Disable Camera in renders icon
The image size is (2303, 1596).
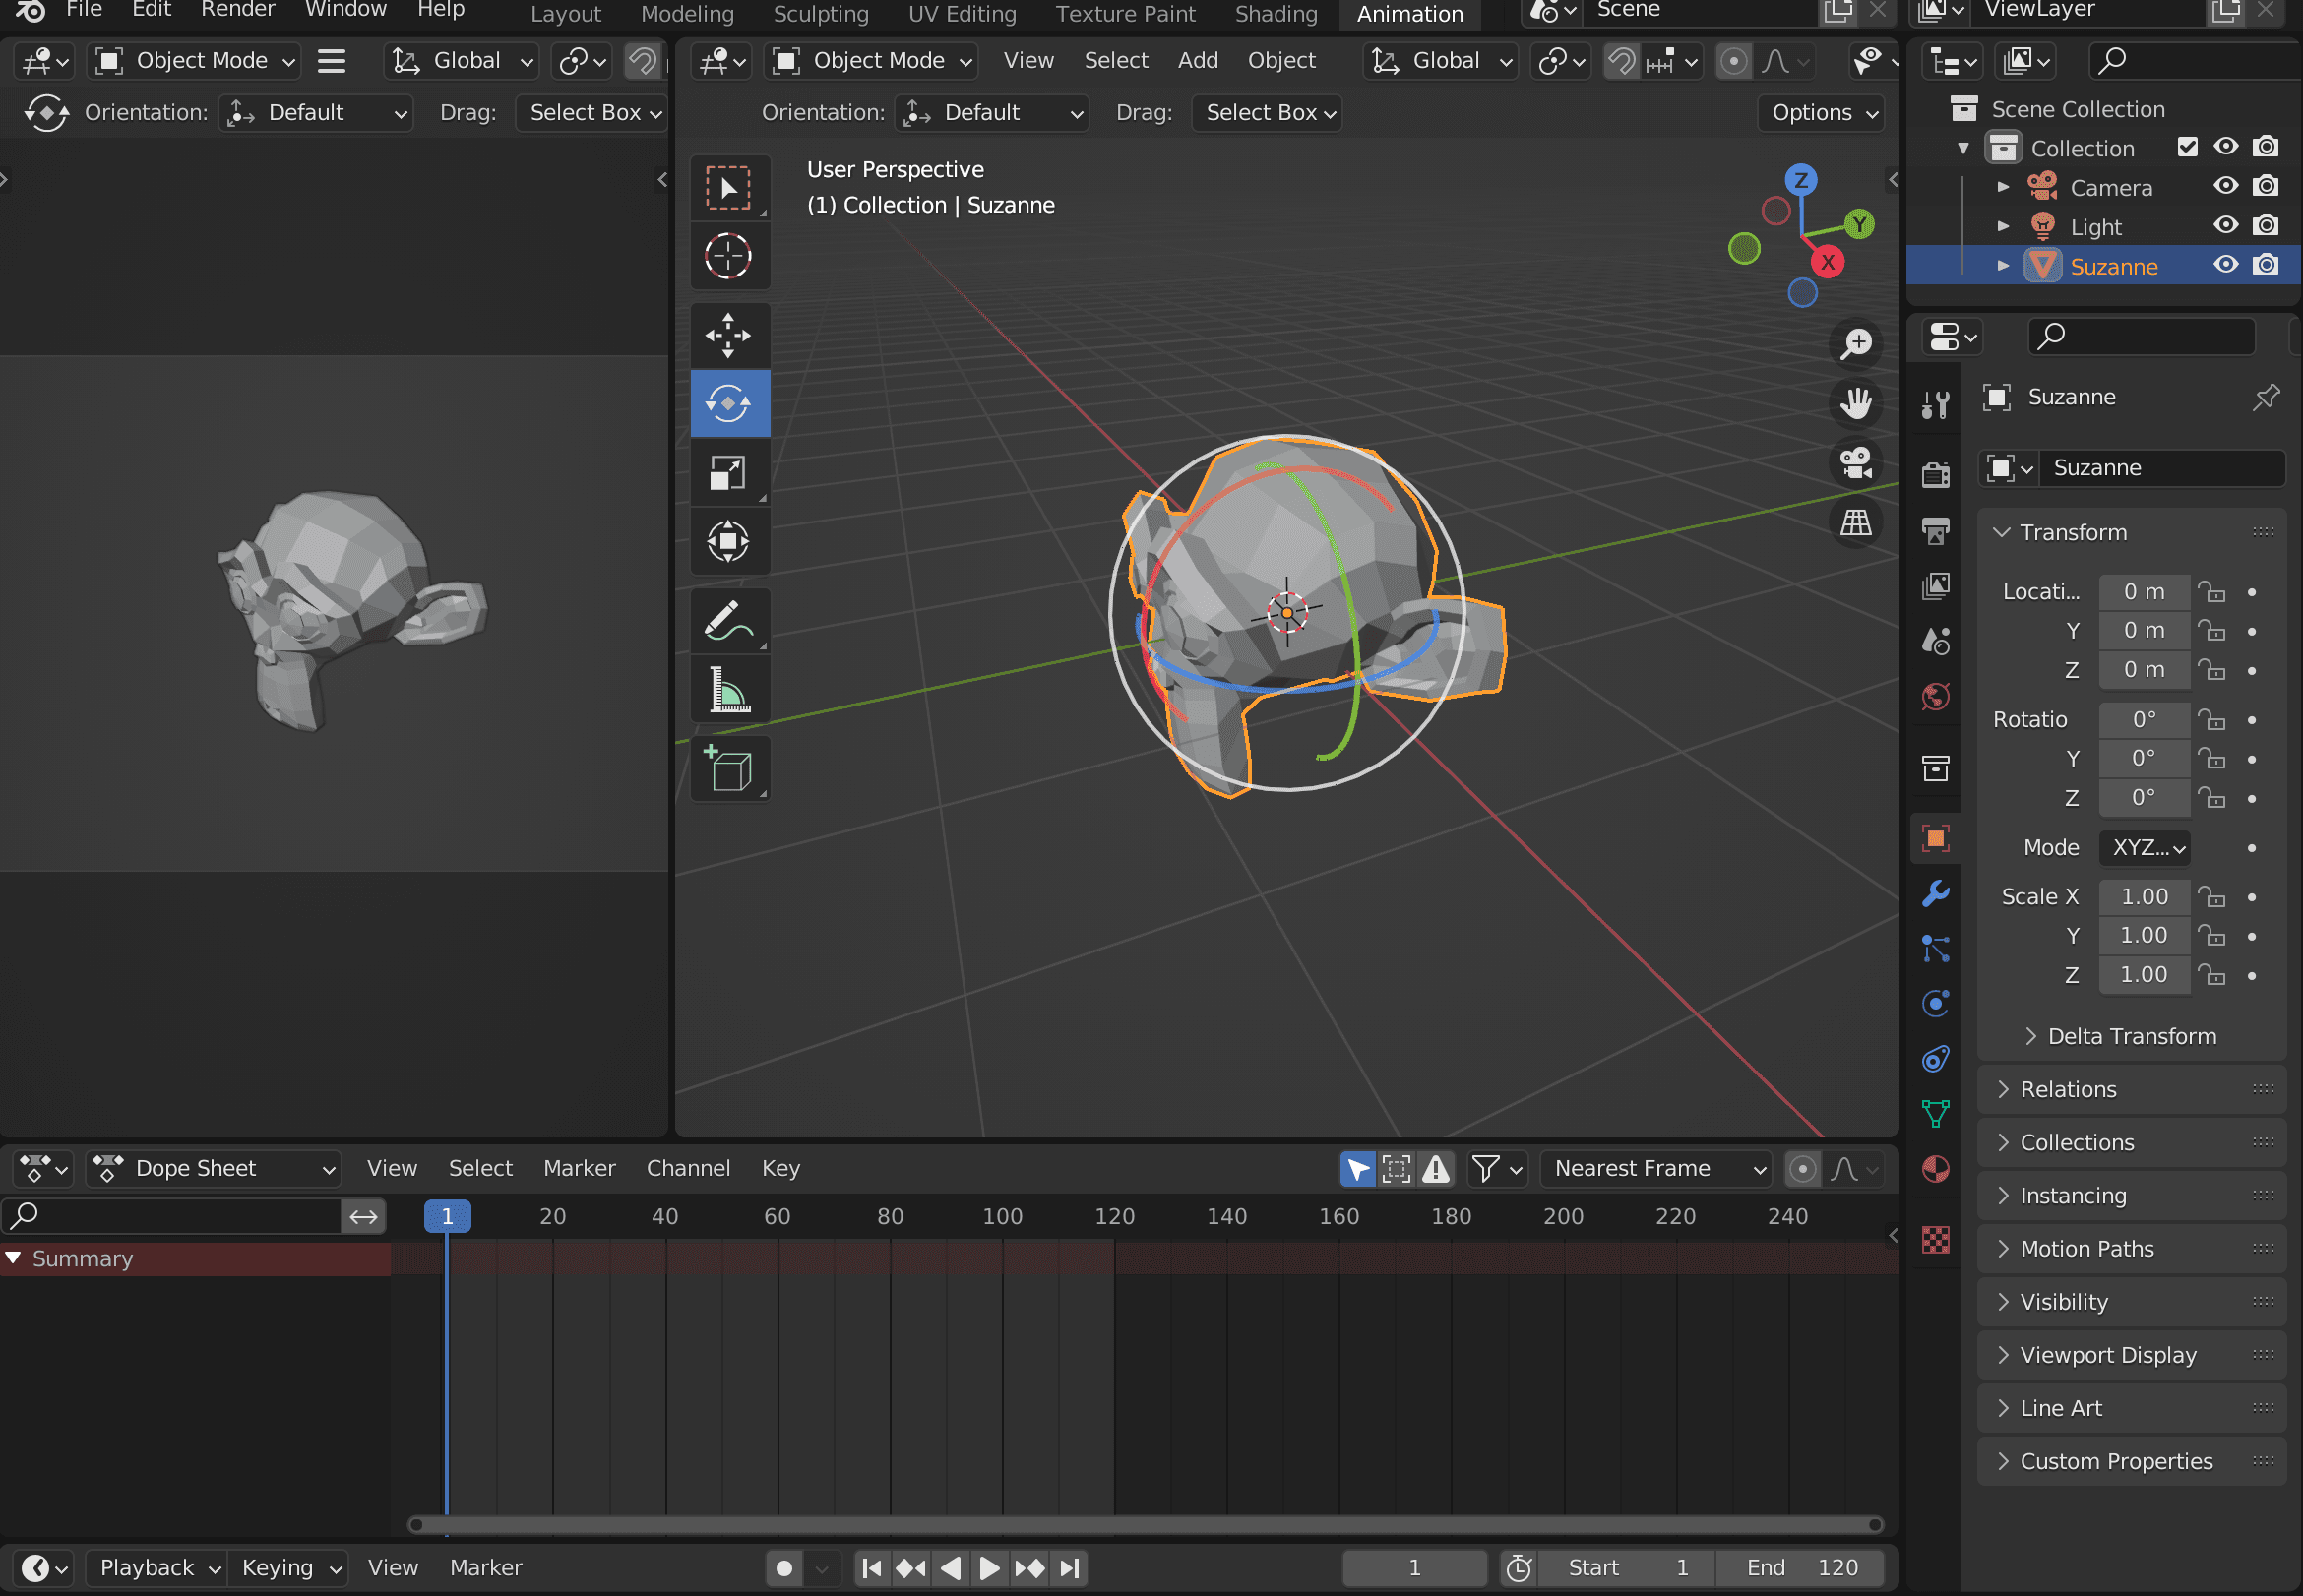click(x=2265, y=186)
